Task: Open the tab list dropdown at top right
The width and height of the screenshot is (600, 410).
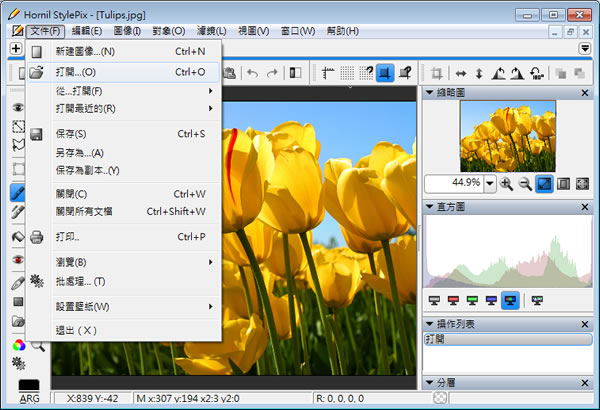Action: pyautogui.click(x=585, y=49)
